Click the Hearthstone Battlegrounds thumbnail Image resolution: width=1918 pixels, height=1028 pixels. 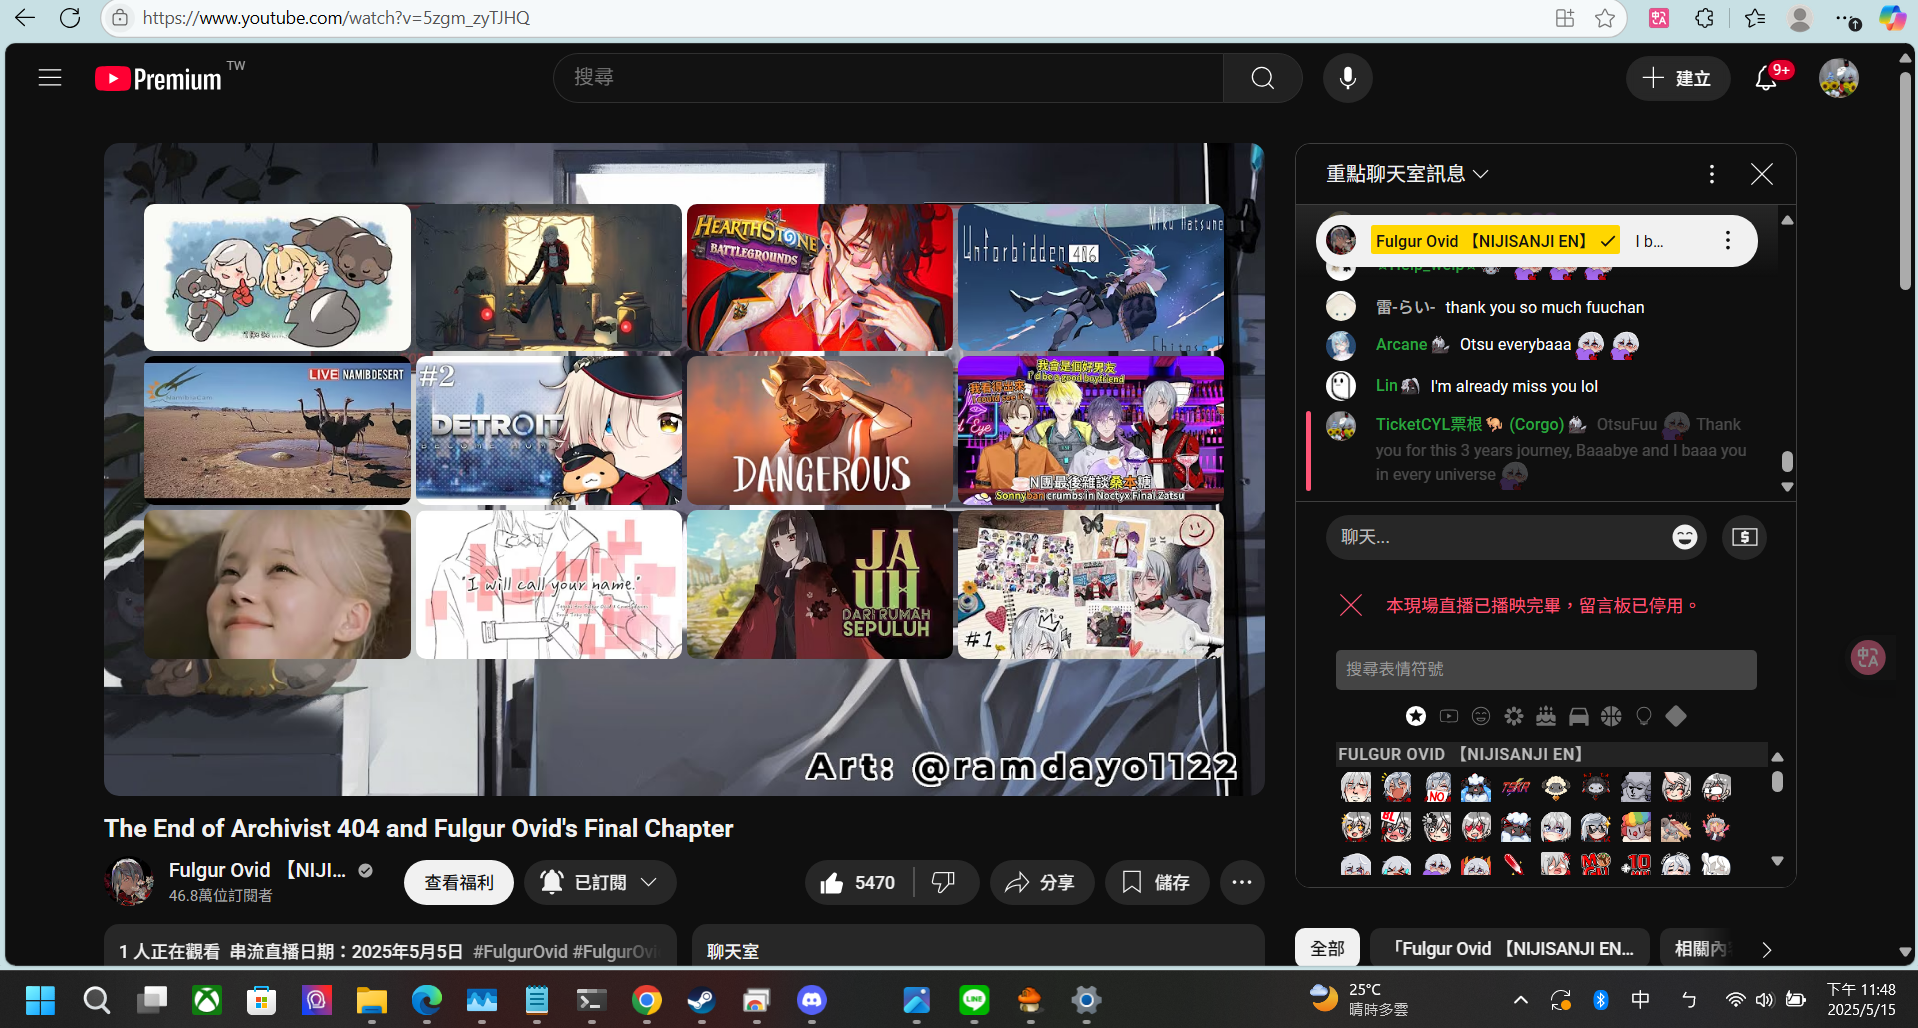tap(820, 277)
